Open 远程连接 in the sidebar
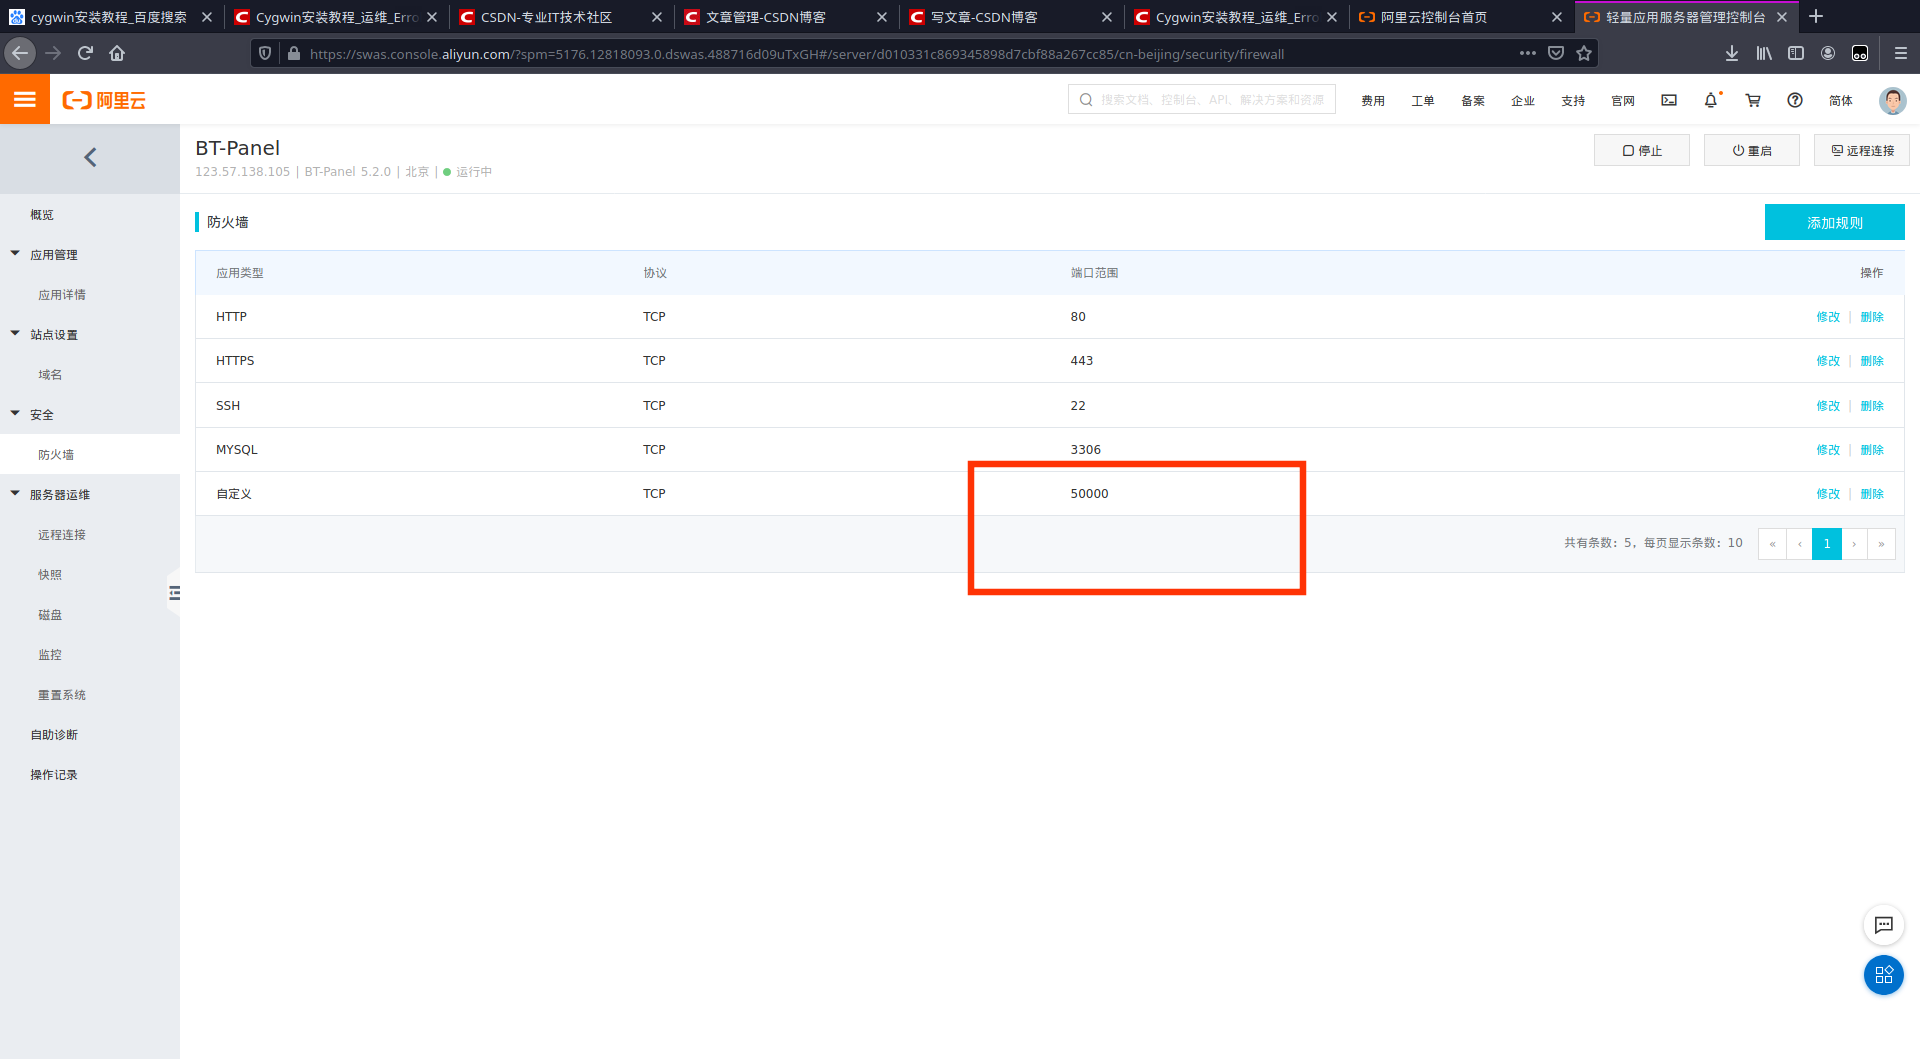 click(62, 535)
